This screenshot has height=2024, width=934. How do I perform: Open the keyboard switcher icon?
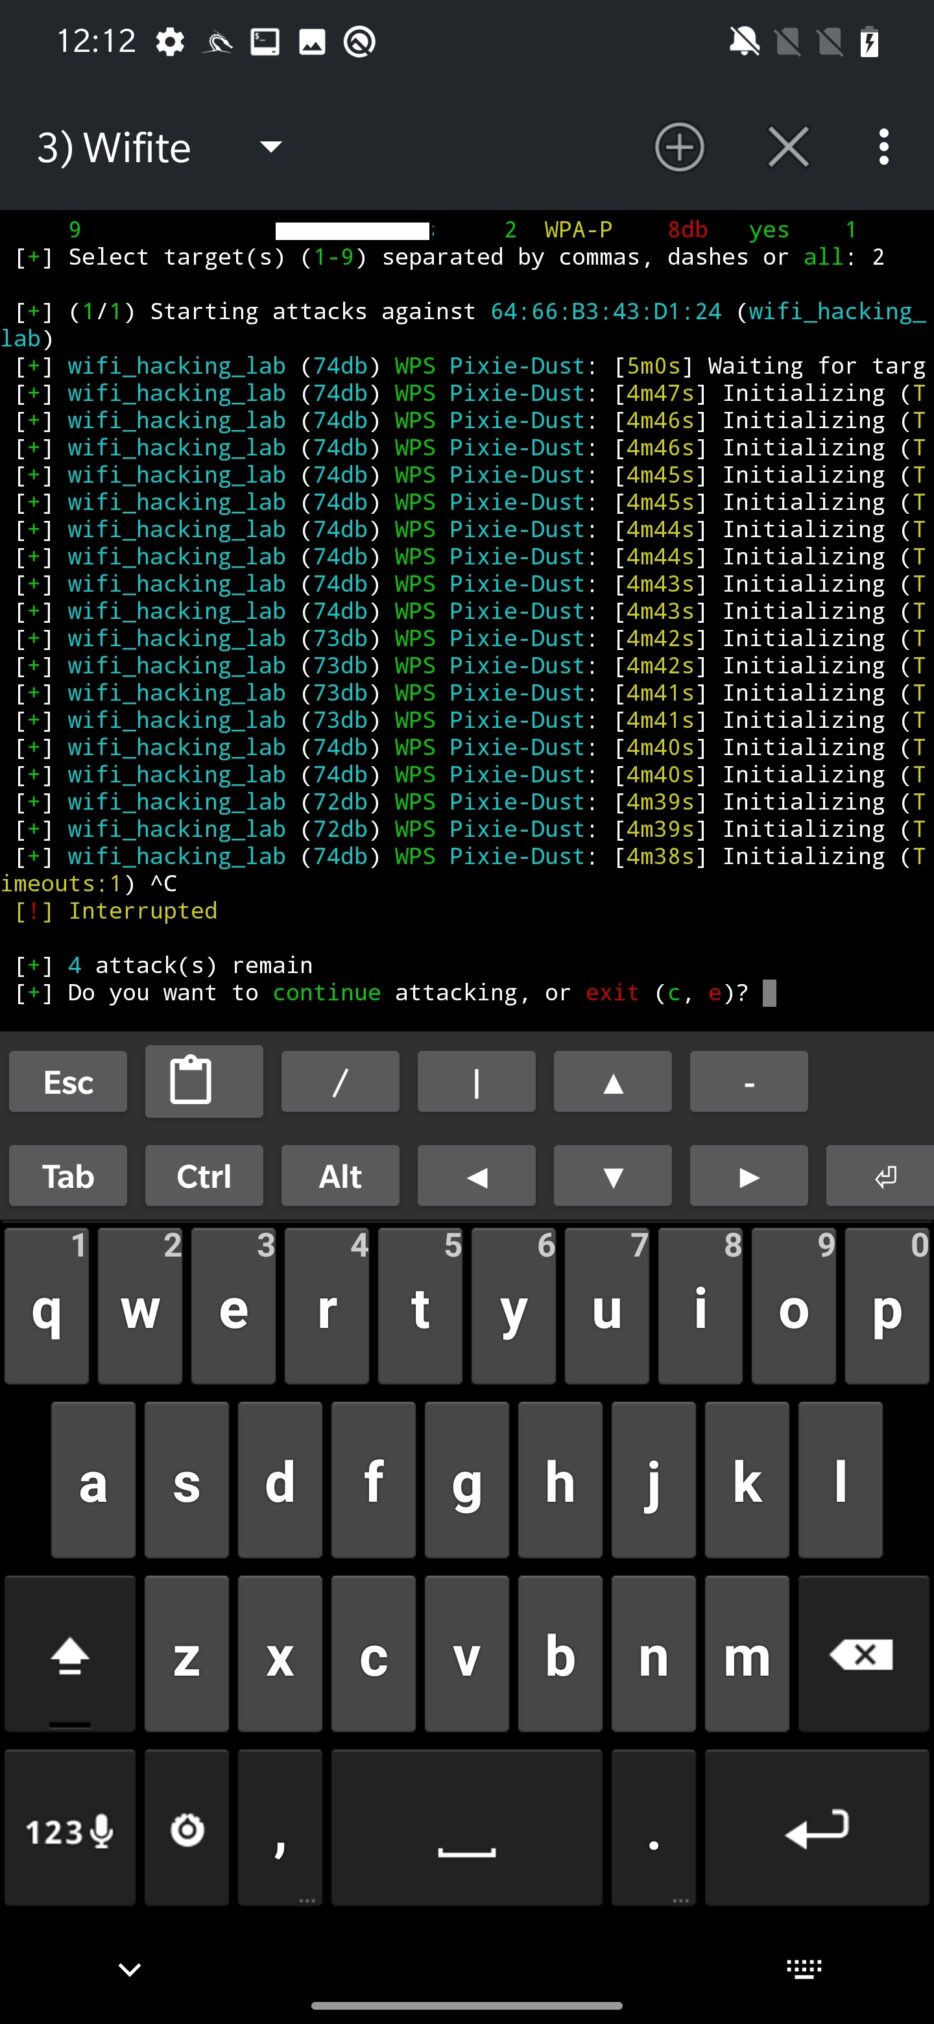tap(804, 1969)
